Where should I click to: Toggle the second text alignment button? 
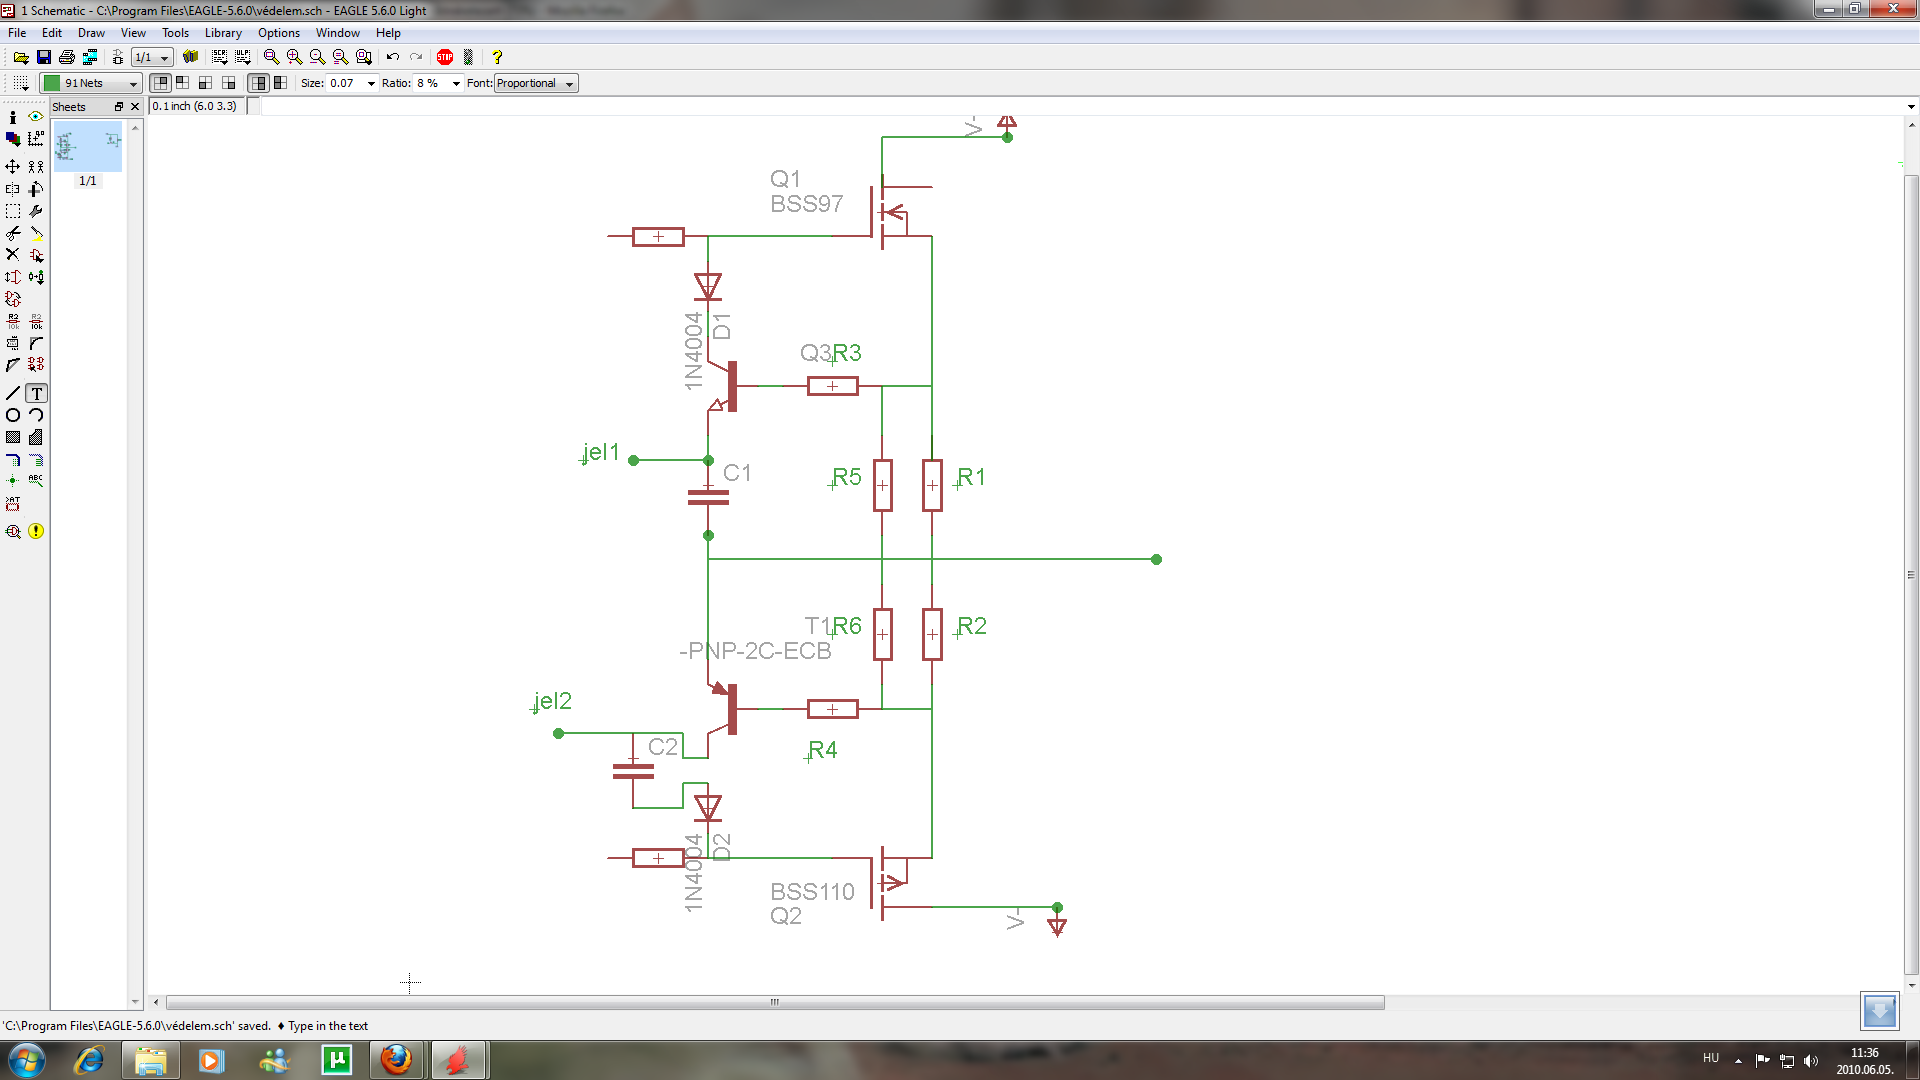click(x=183, y=83)
